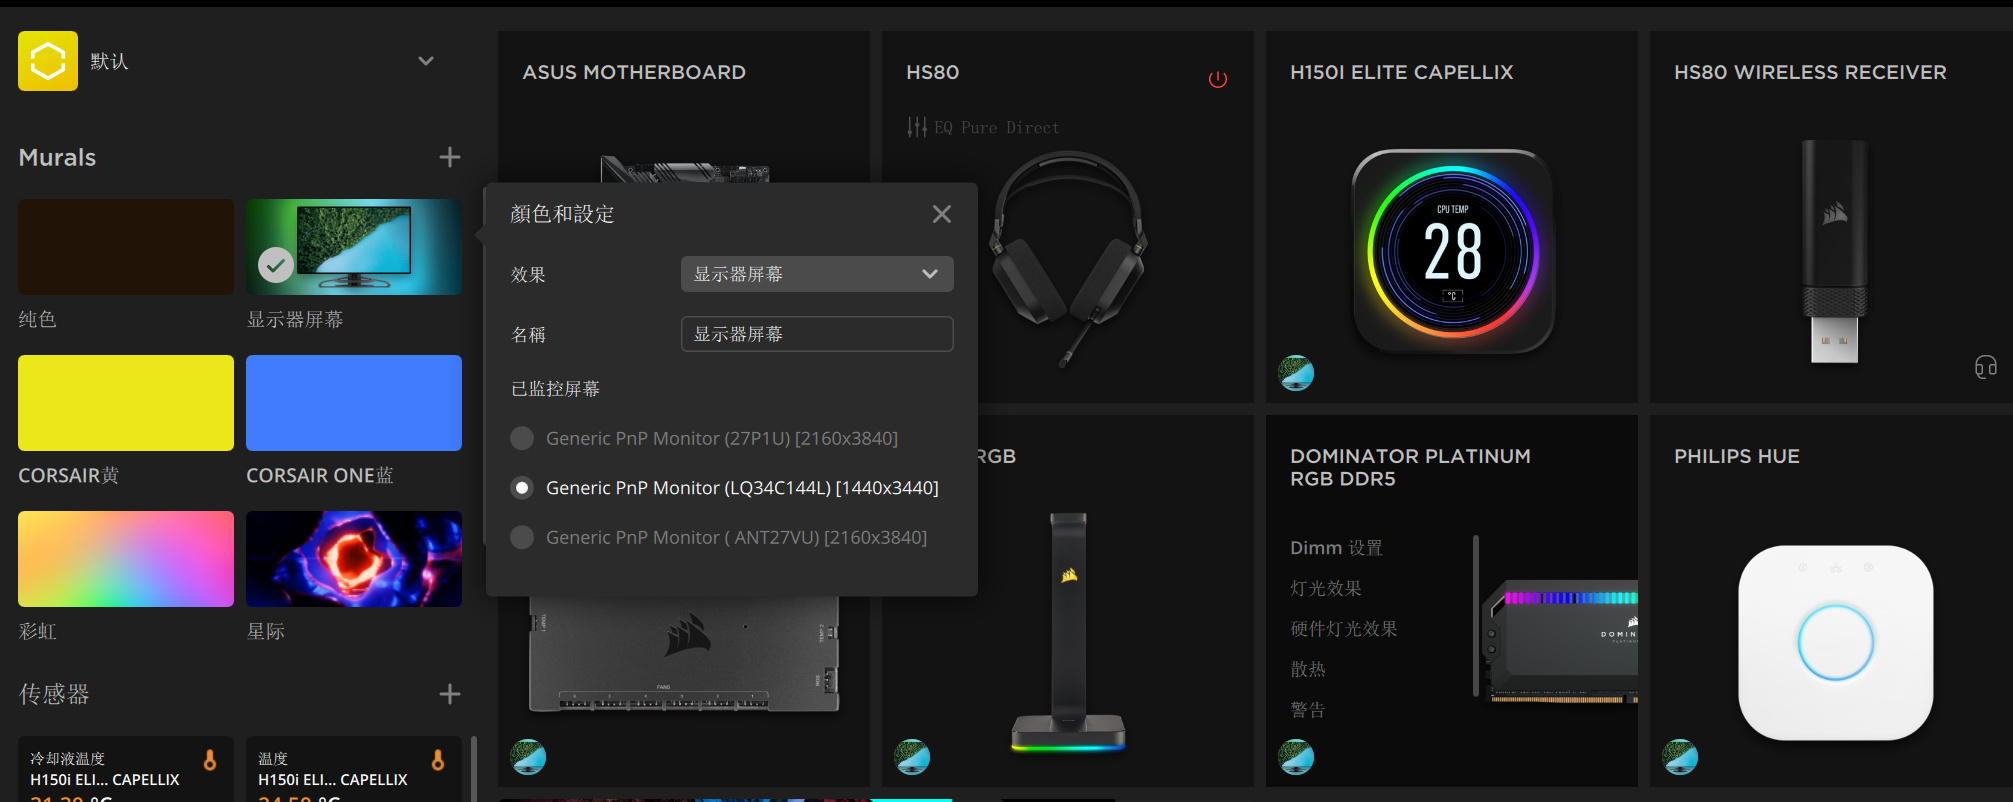Click the HS80 card title
The width and height of the screenshot is (2013, 802).
(x=932, y=72)
